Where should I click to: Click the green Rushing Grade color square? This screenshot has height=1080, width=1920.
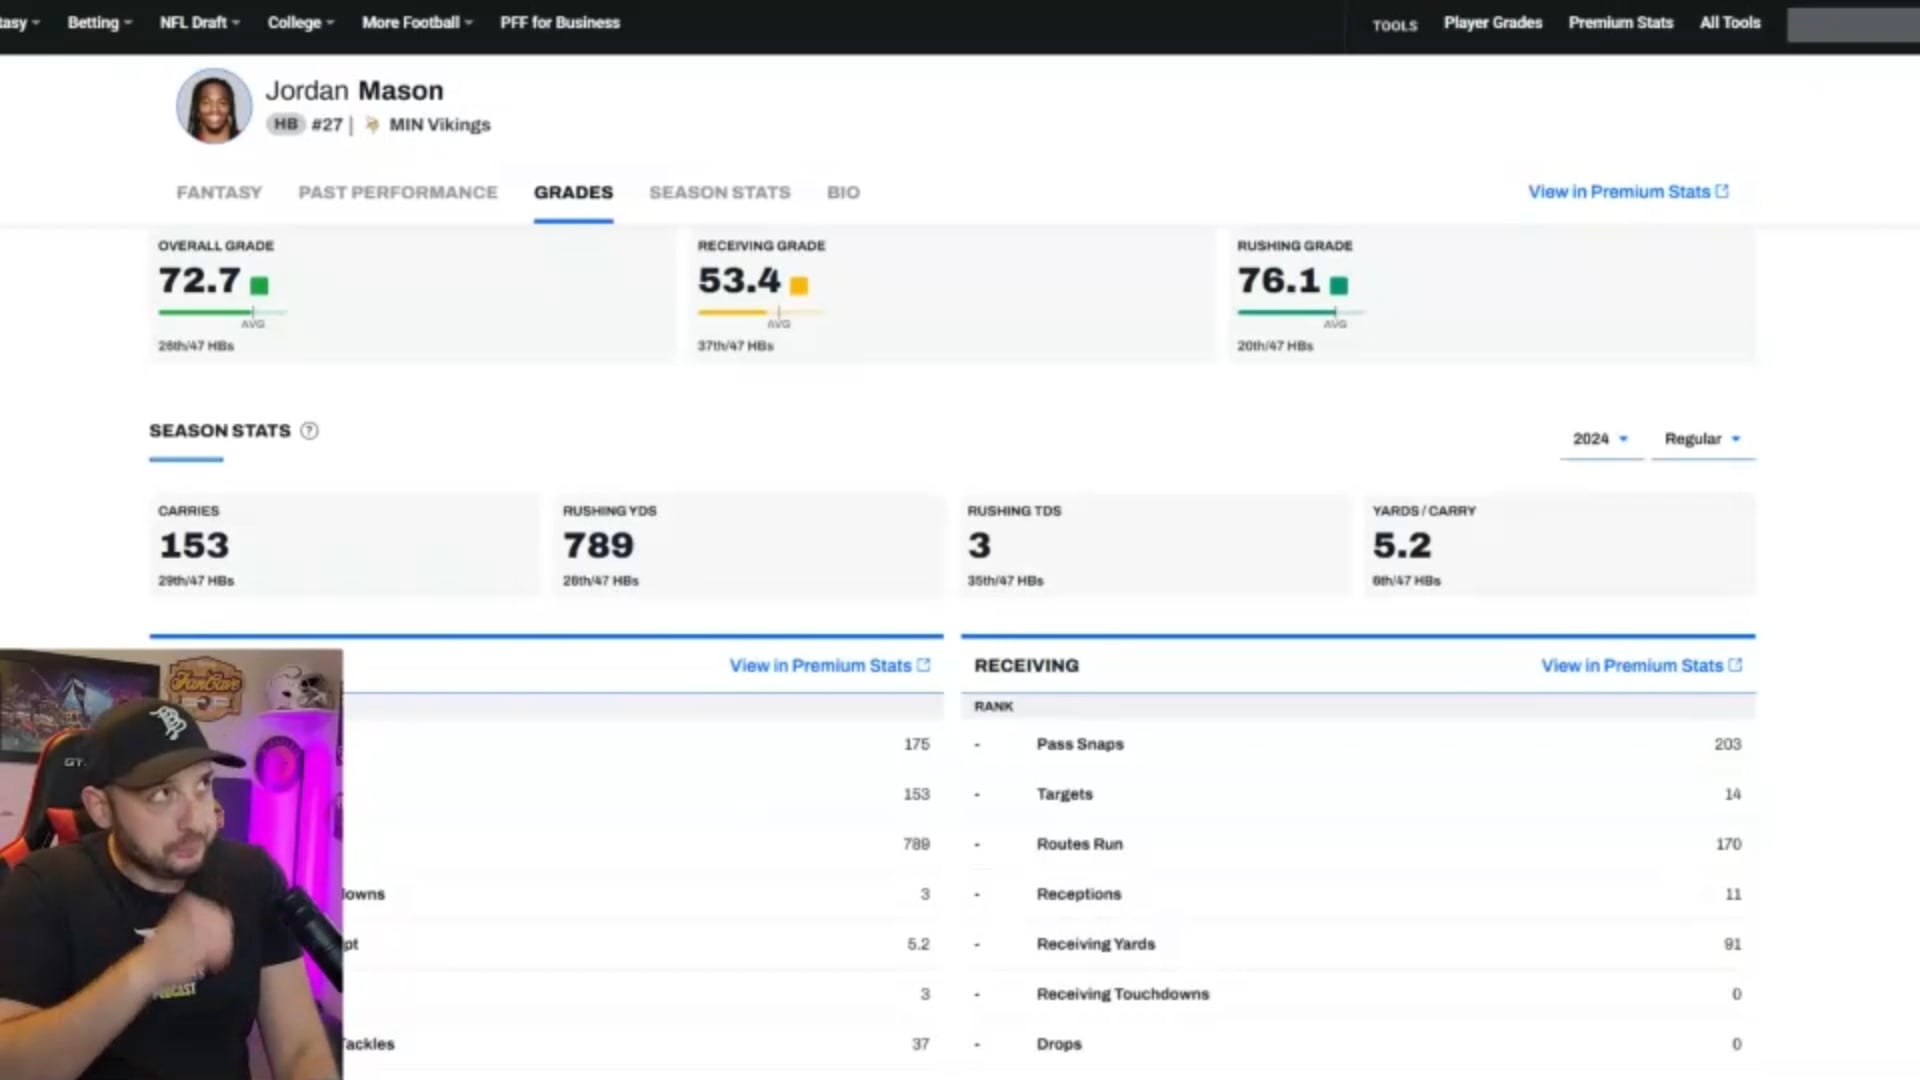point(1339,286)
